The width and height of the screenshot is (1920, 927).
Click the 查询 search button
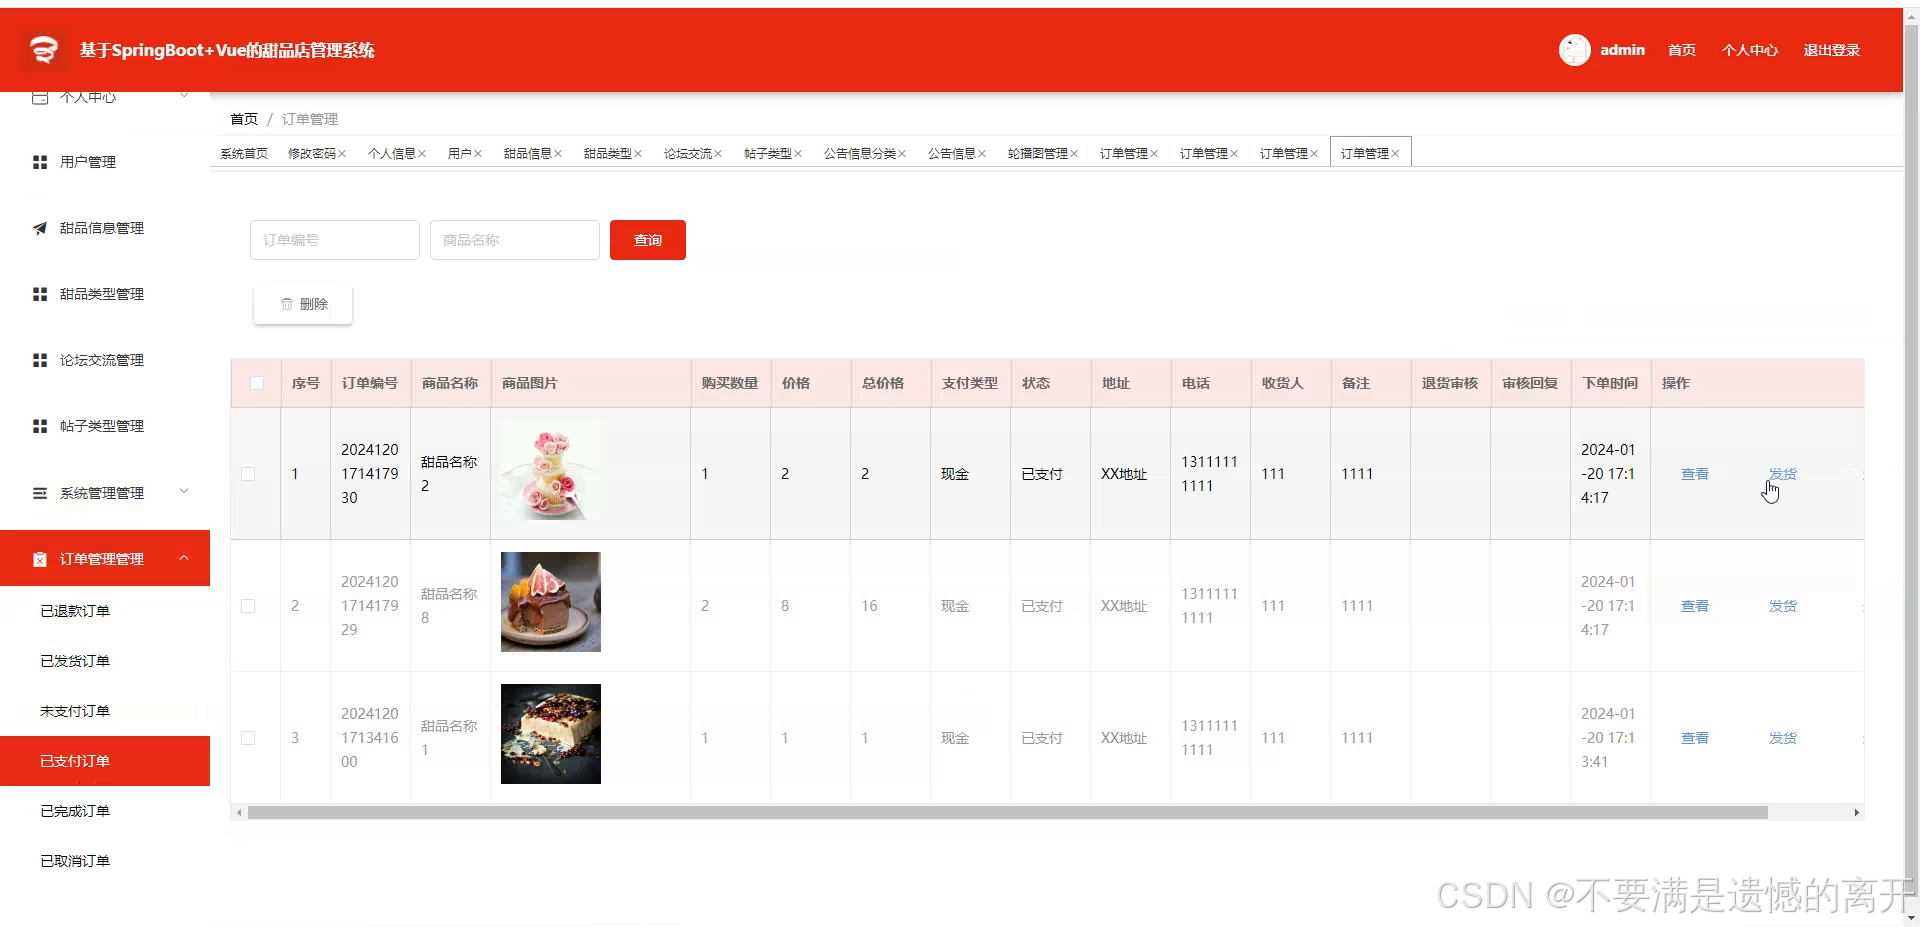[x=647, y=239]
